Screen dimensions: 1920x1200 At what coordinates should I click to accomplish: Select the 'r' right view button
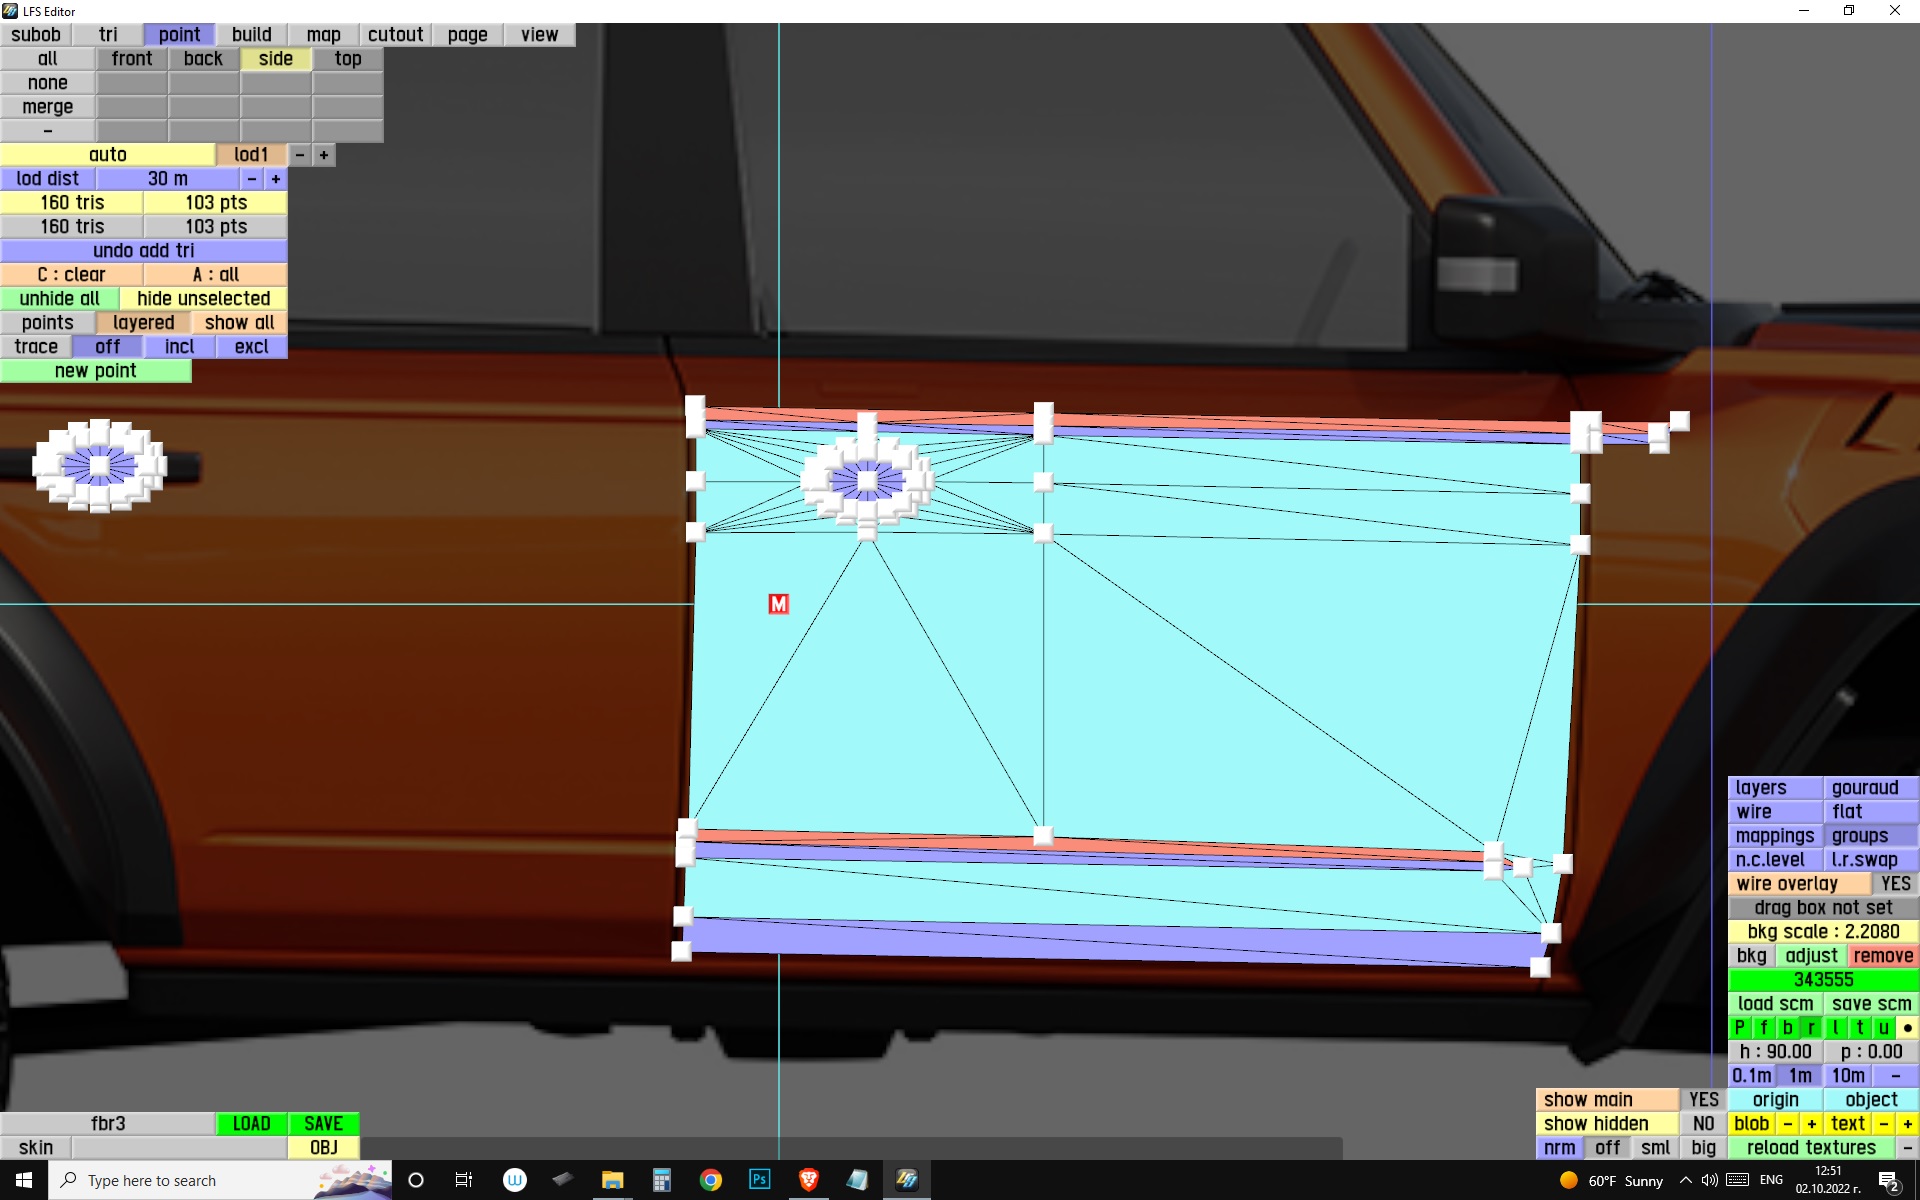pyautogui.click(x=1811, y=1028)
